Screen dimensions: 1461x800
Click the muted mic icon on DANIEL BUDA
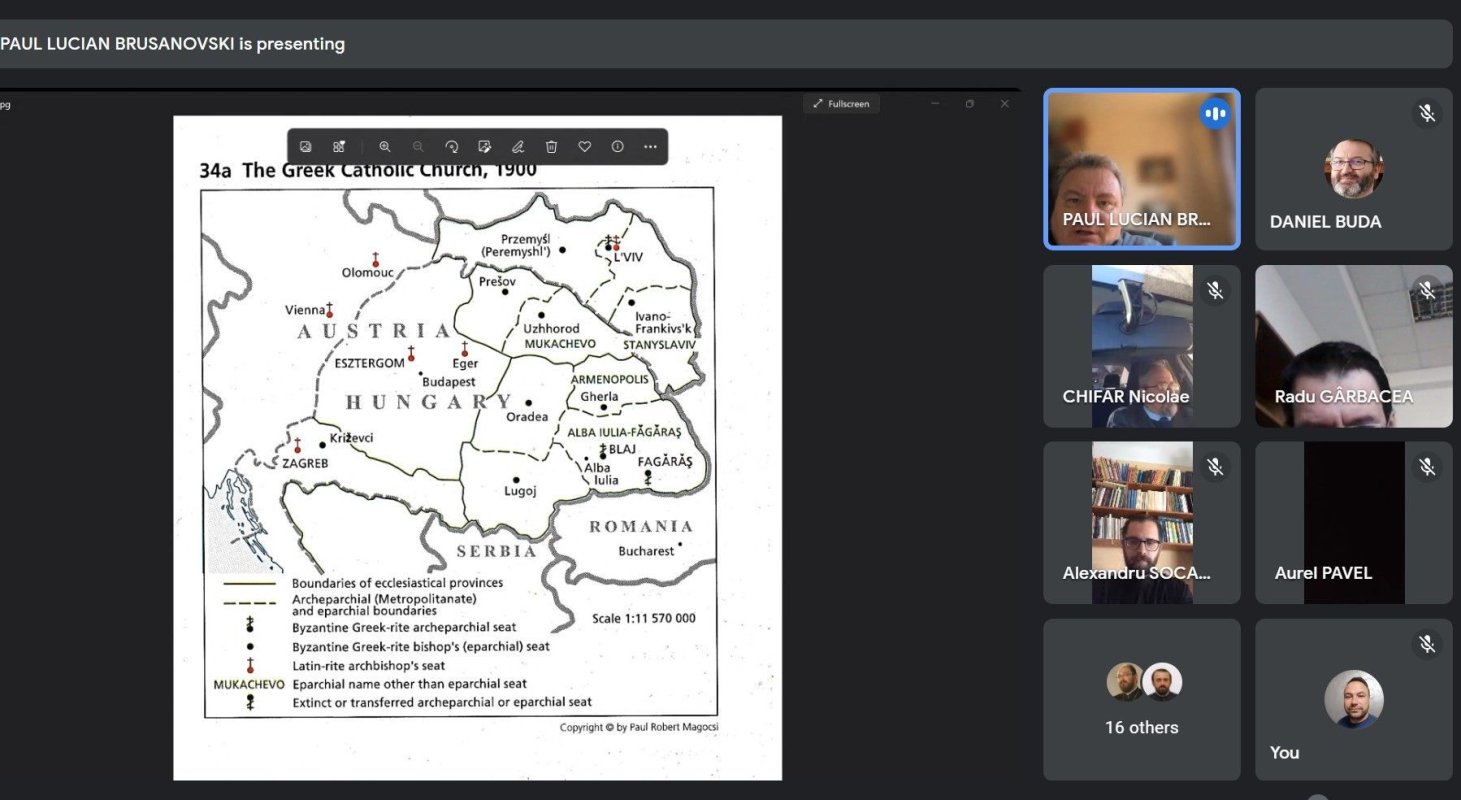1427,114
